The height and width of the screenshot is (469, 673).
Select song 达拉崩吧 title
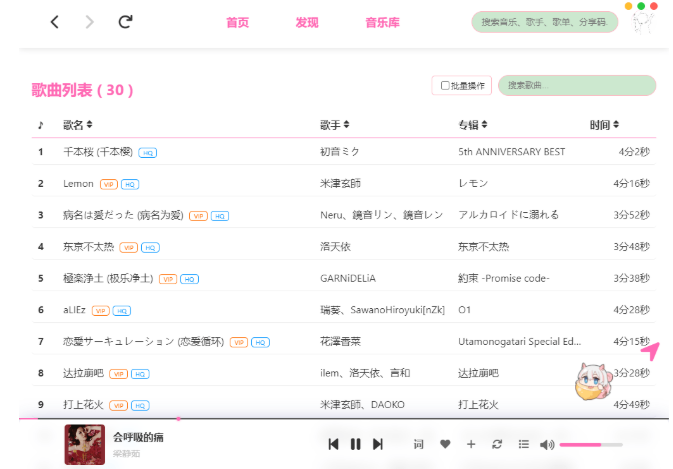(83, 373)
